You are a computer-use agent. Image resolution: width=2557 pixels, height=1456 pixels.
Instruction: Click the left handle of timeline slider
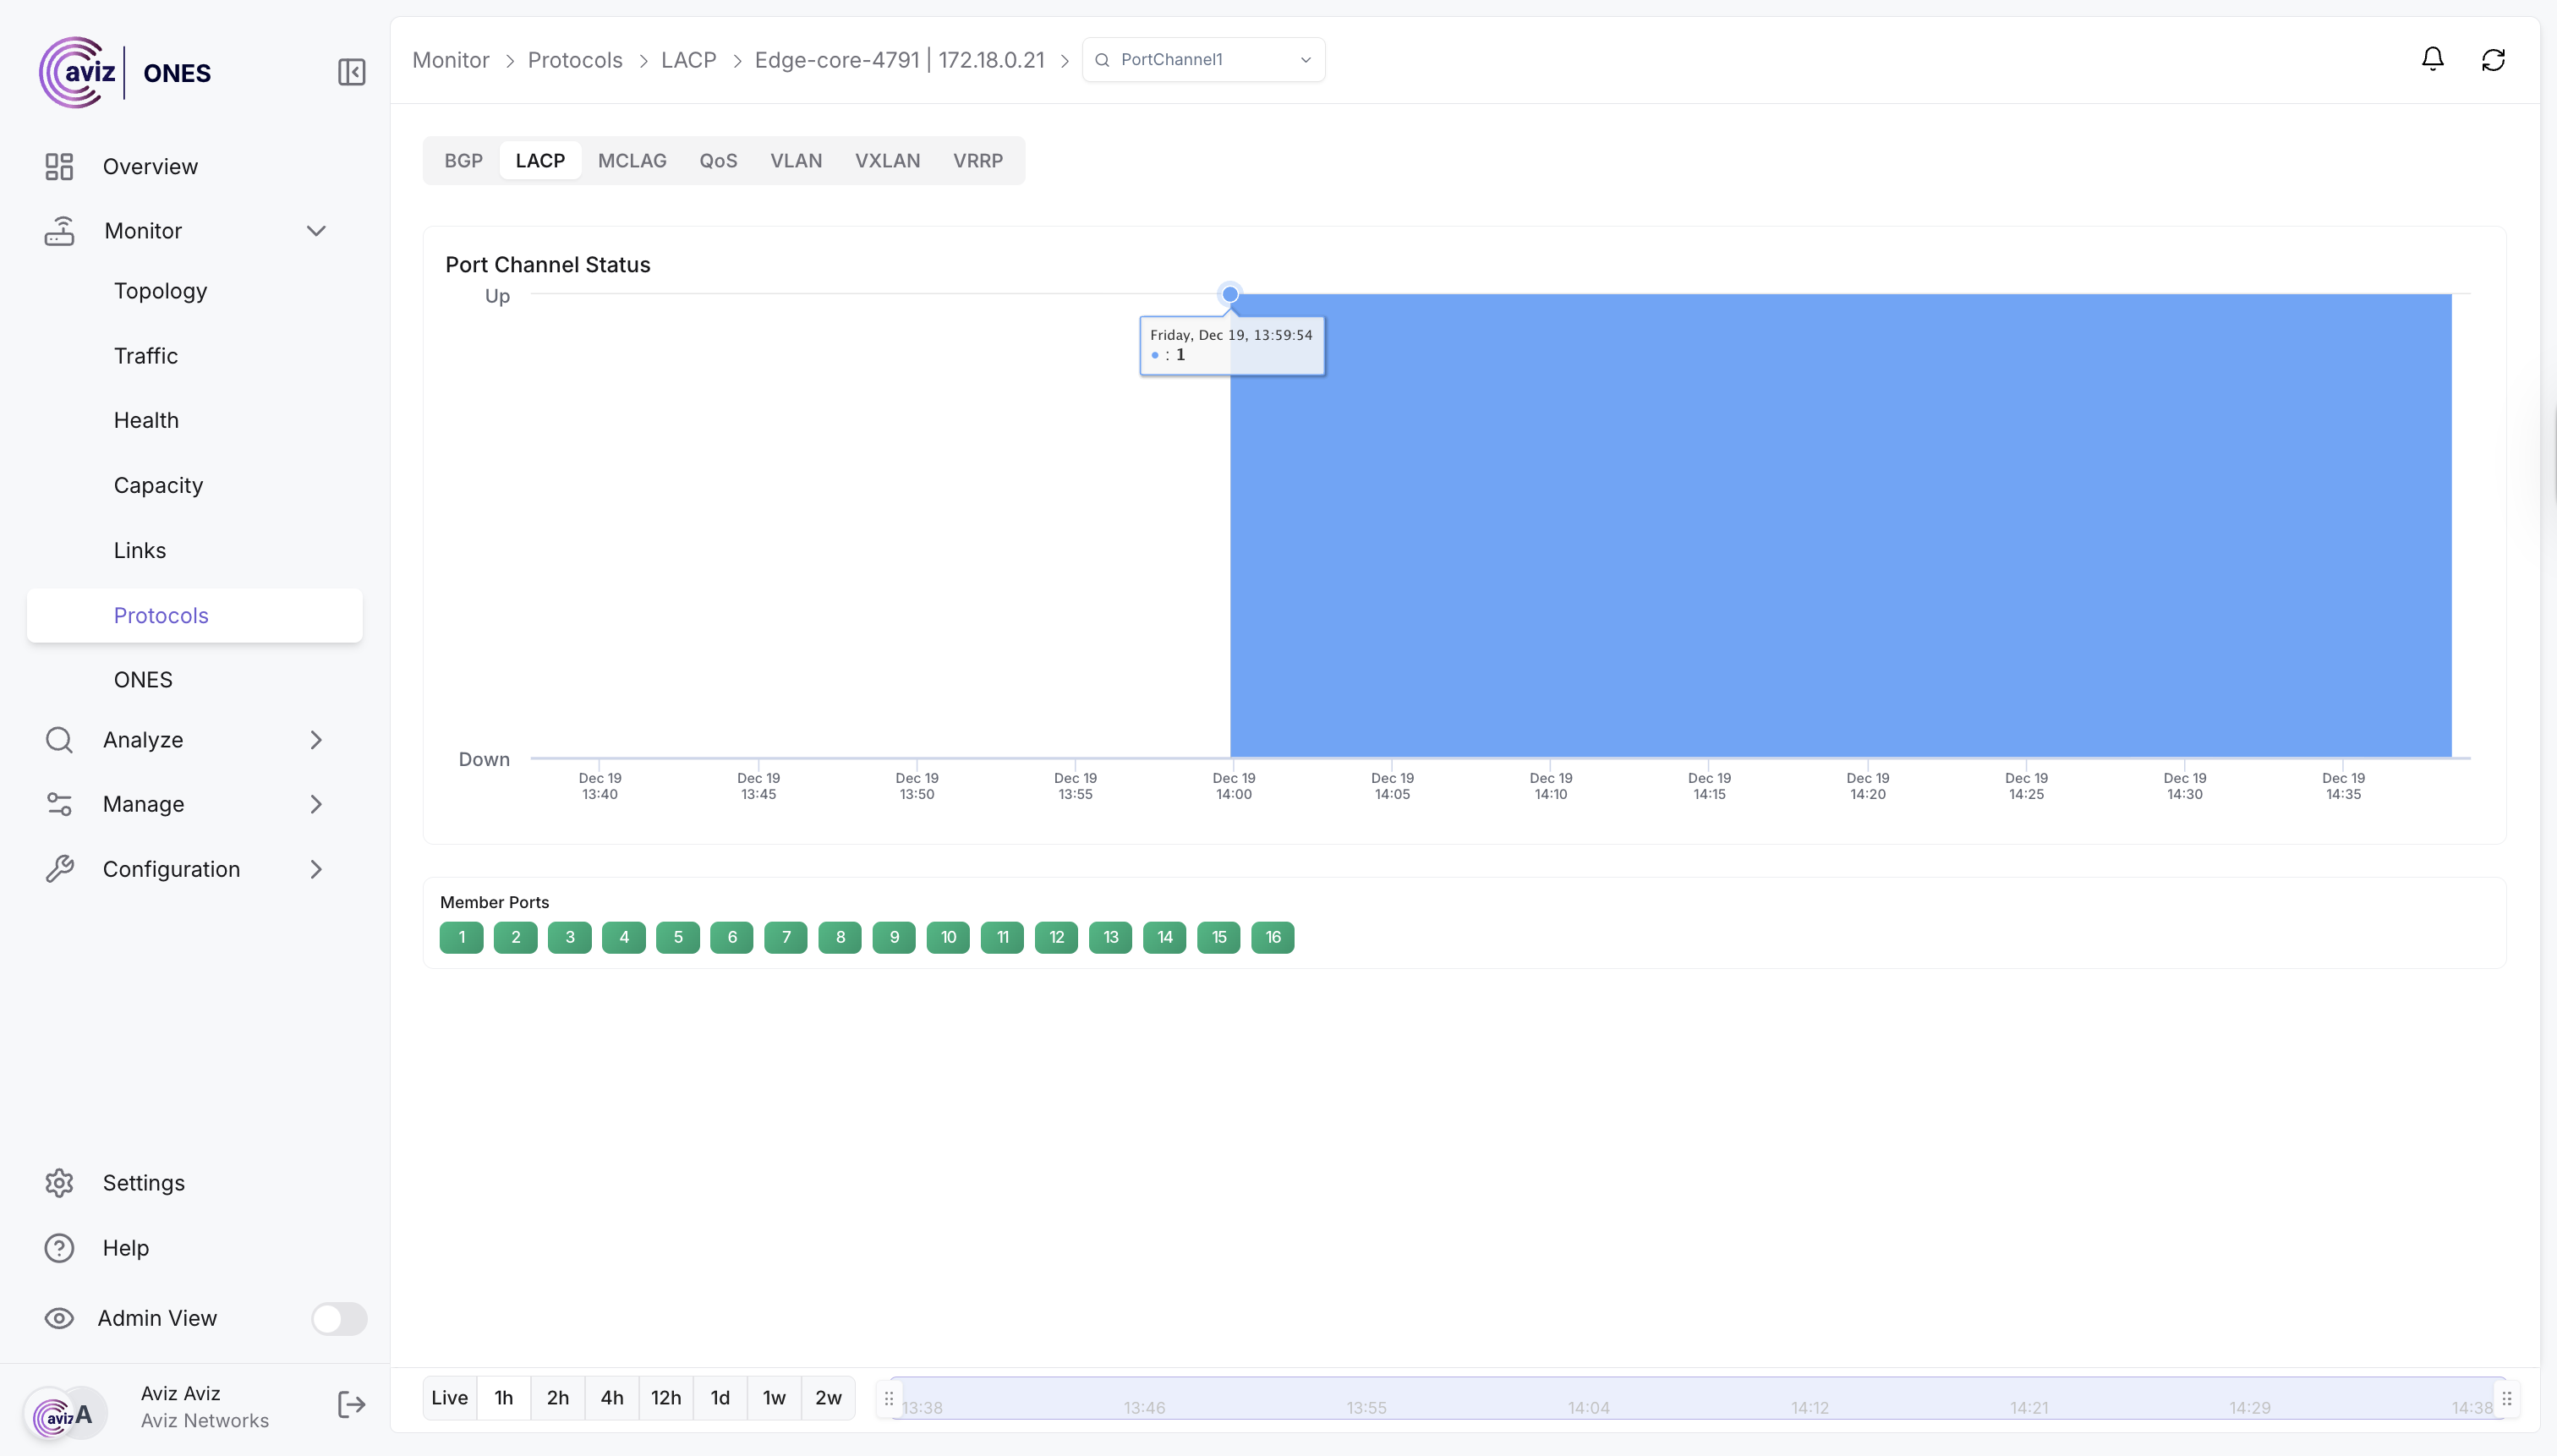coord(888,1398)
